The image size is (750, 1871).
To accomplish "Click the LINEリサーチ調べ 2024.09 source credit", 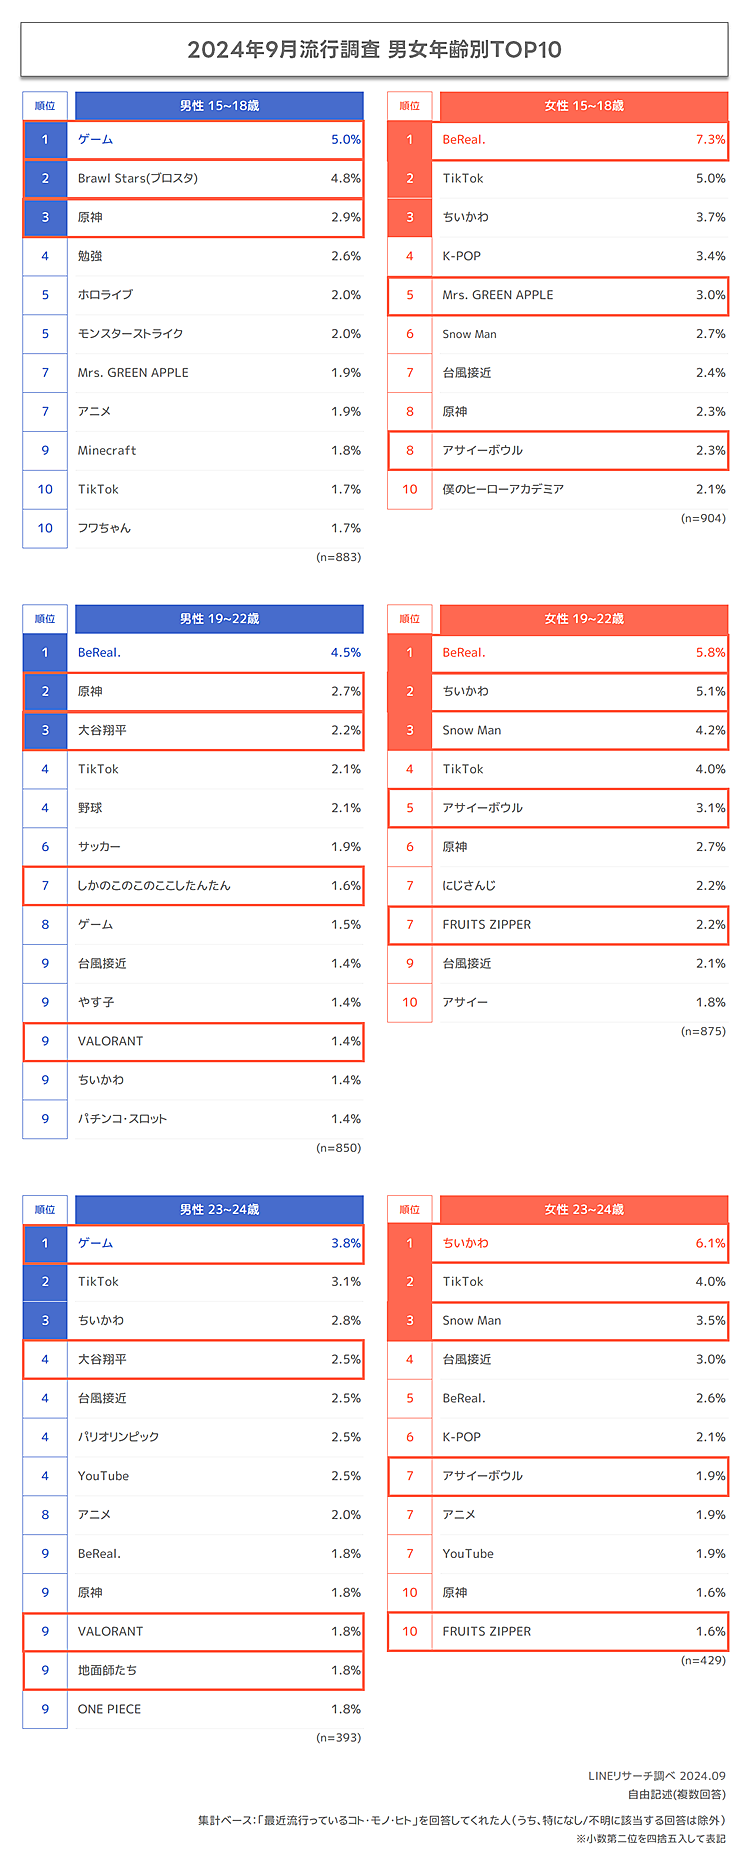I will click(x=656, y=1776).
